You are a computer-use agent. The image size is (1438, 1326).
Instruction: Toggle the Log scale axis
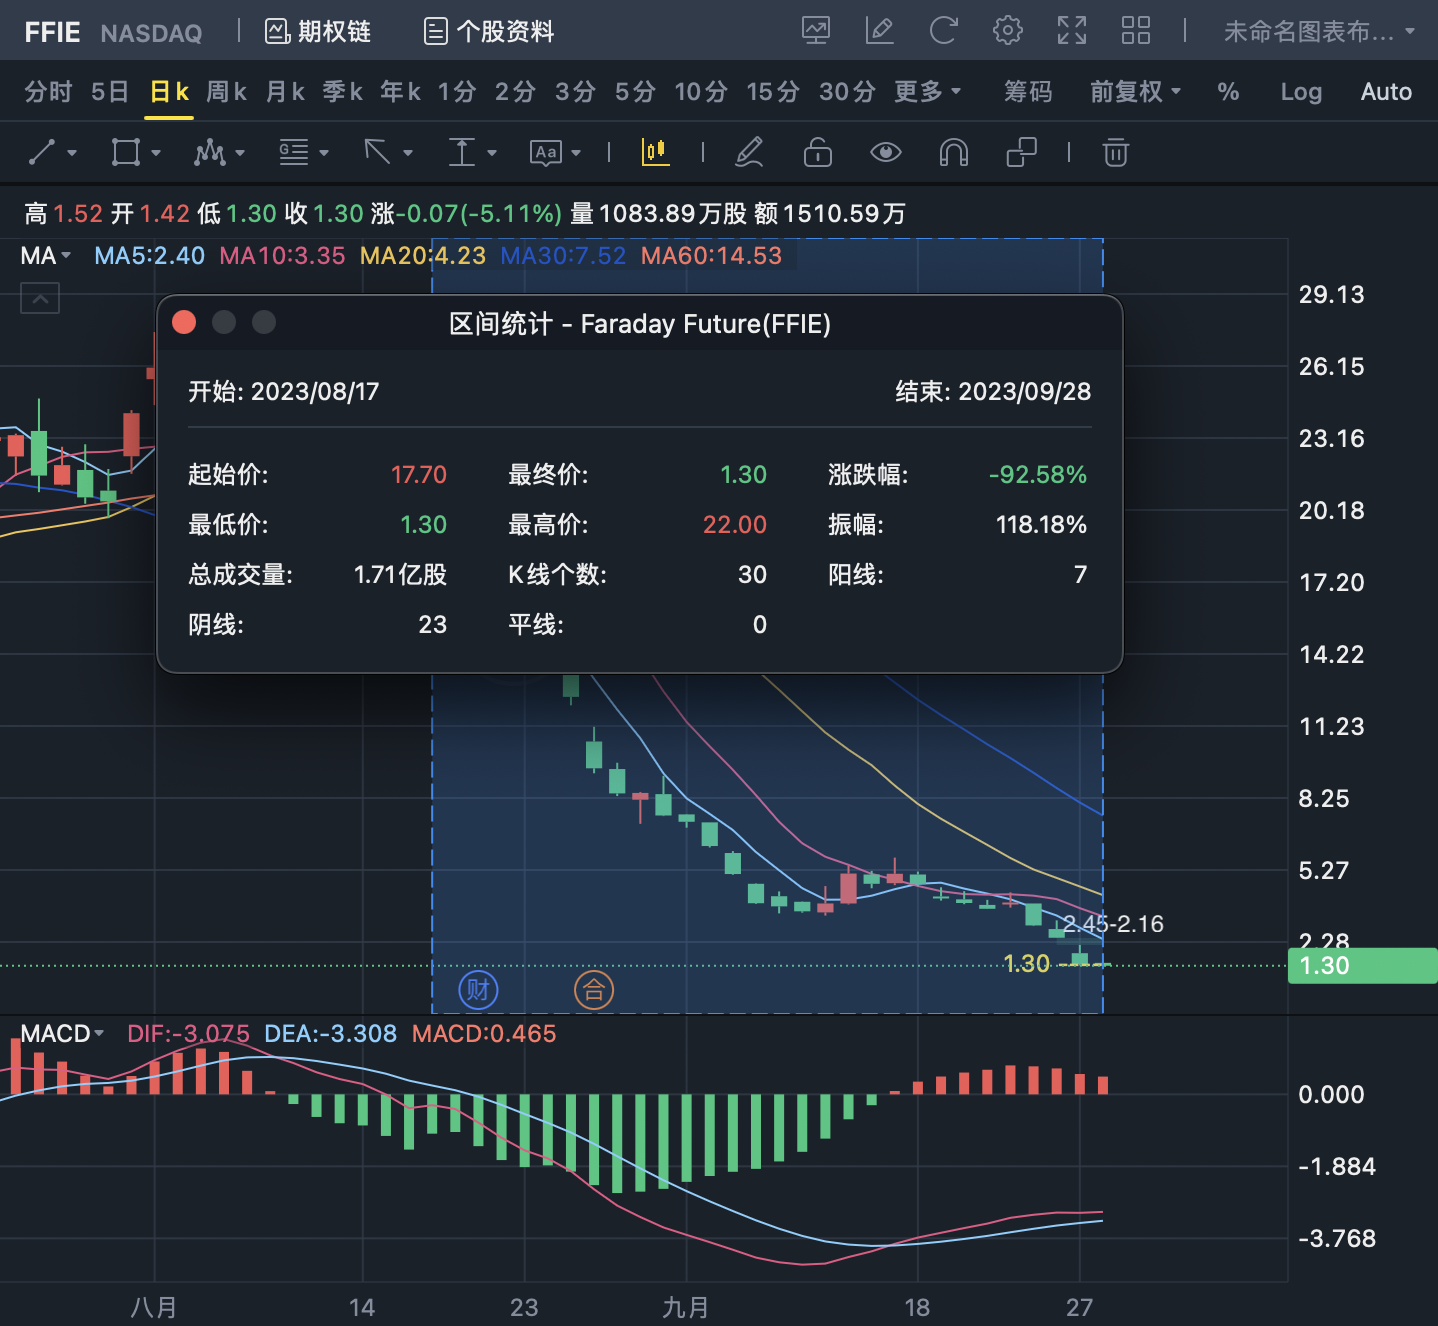(x=1301, y=92)
